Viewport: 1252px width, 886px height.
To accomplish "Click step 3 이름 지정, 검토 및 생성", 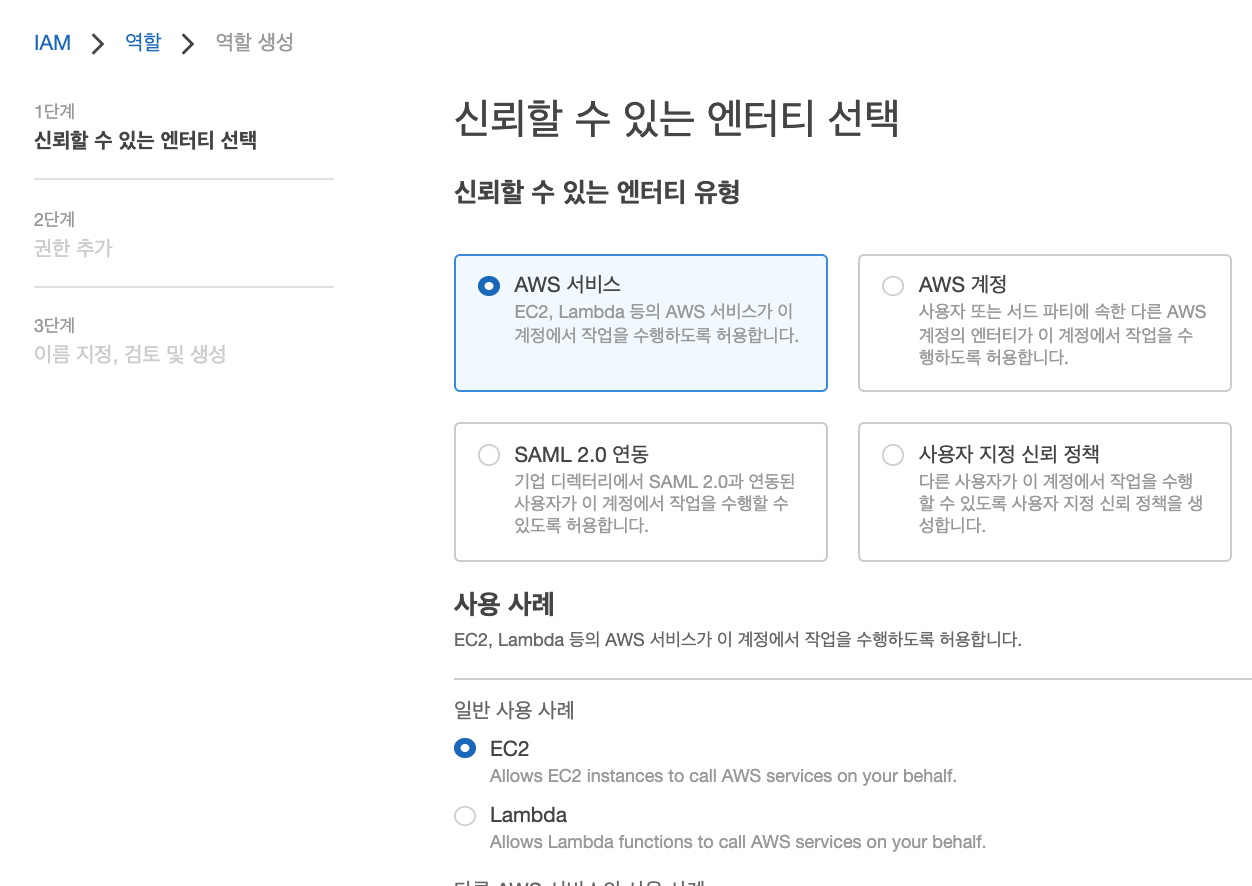I will coord(130,354).
